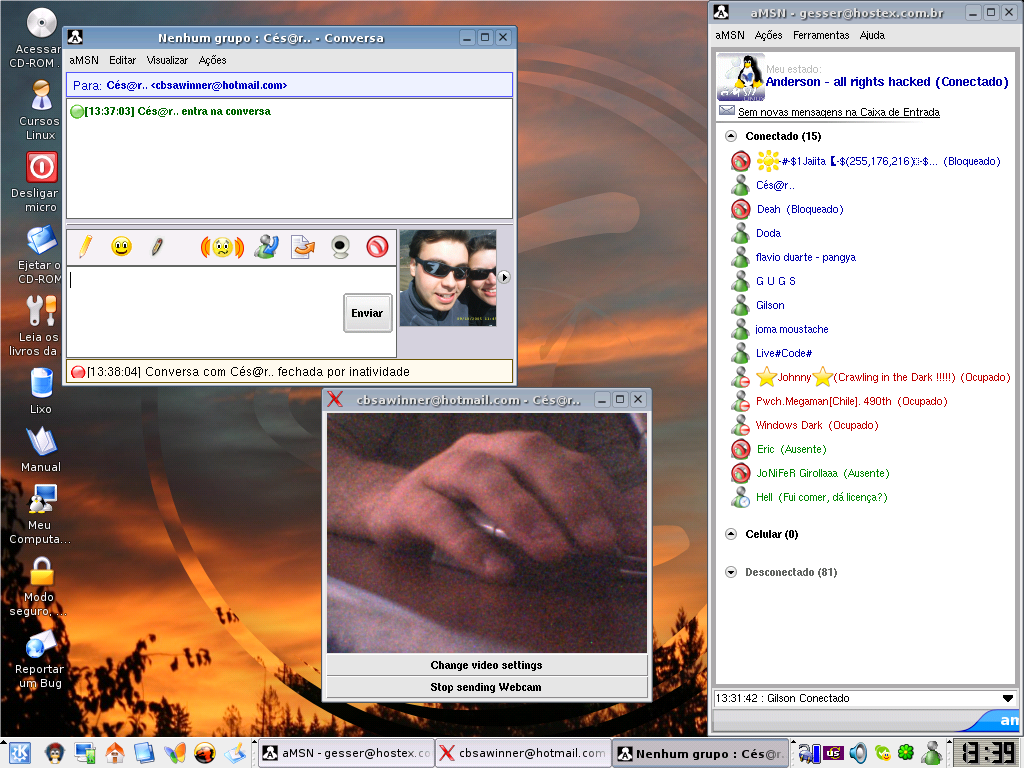
Task: Collapse the Conectado (15) group
Action: [x=731, y=136]
